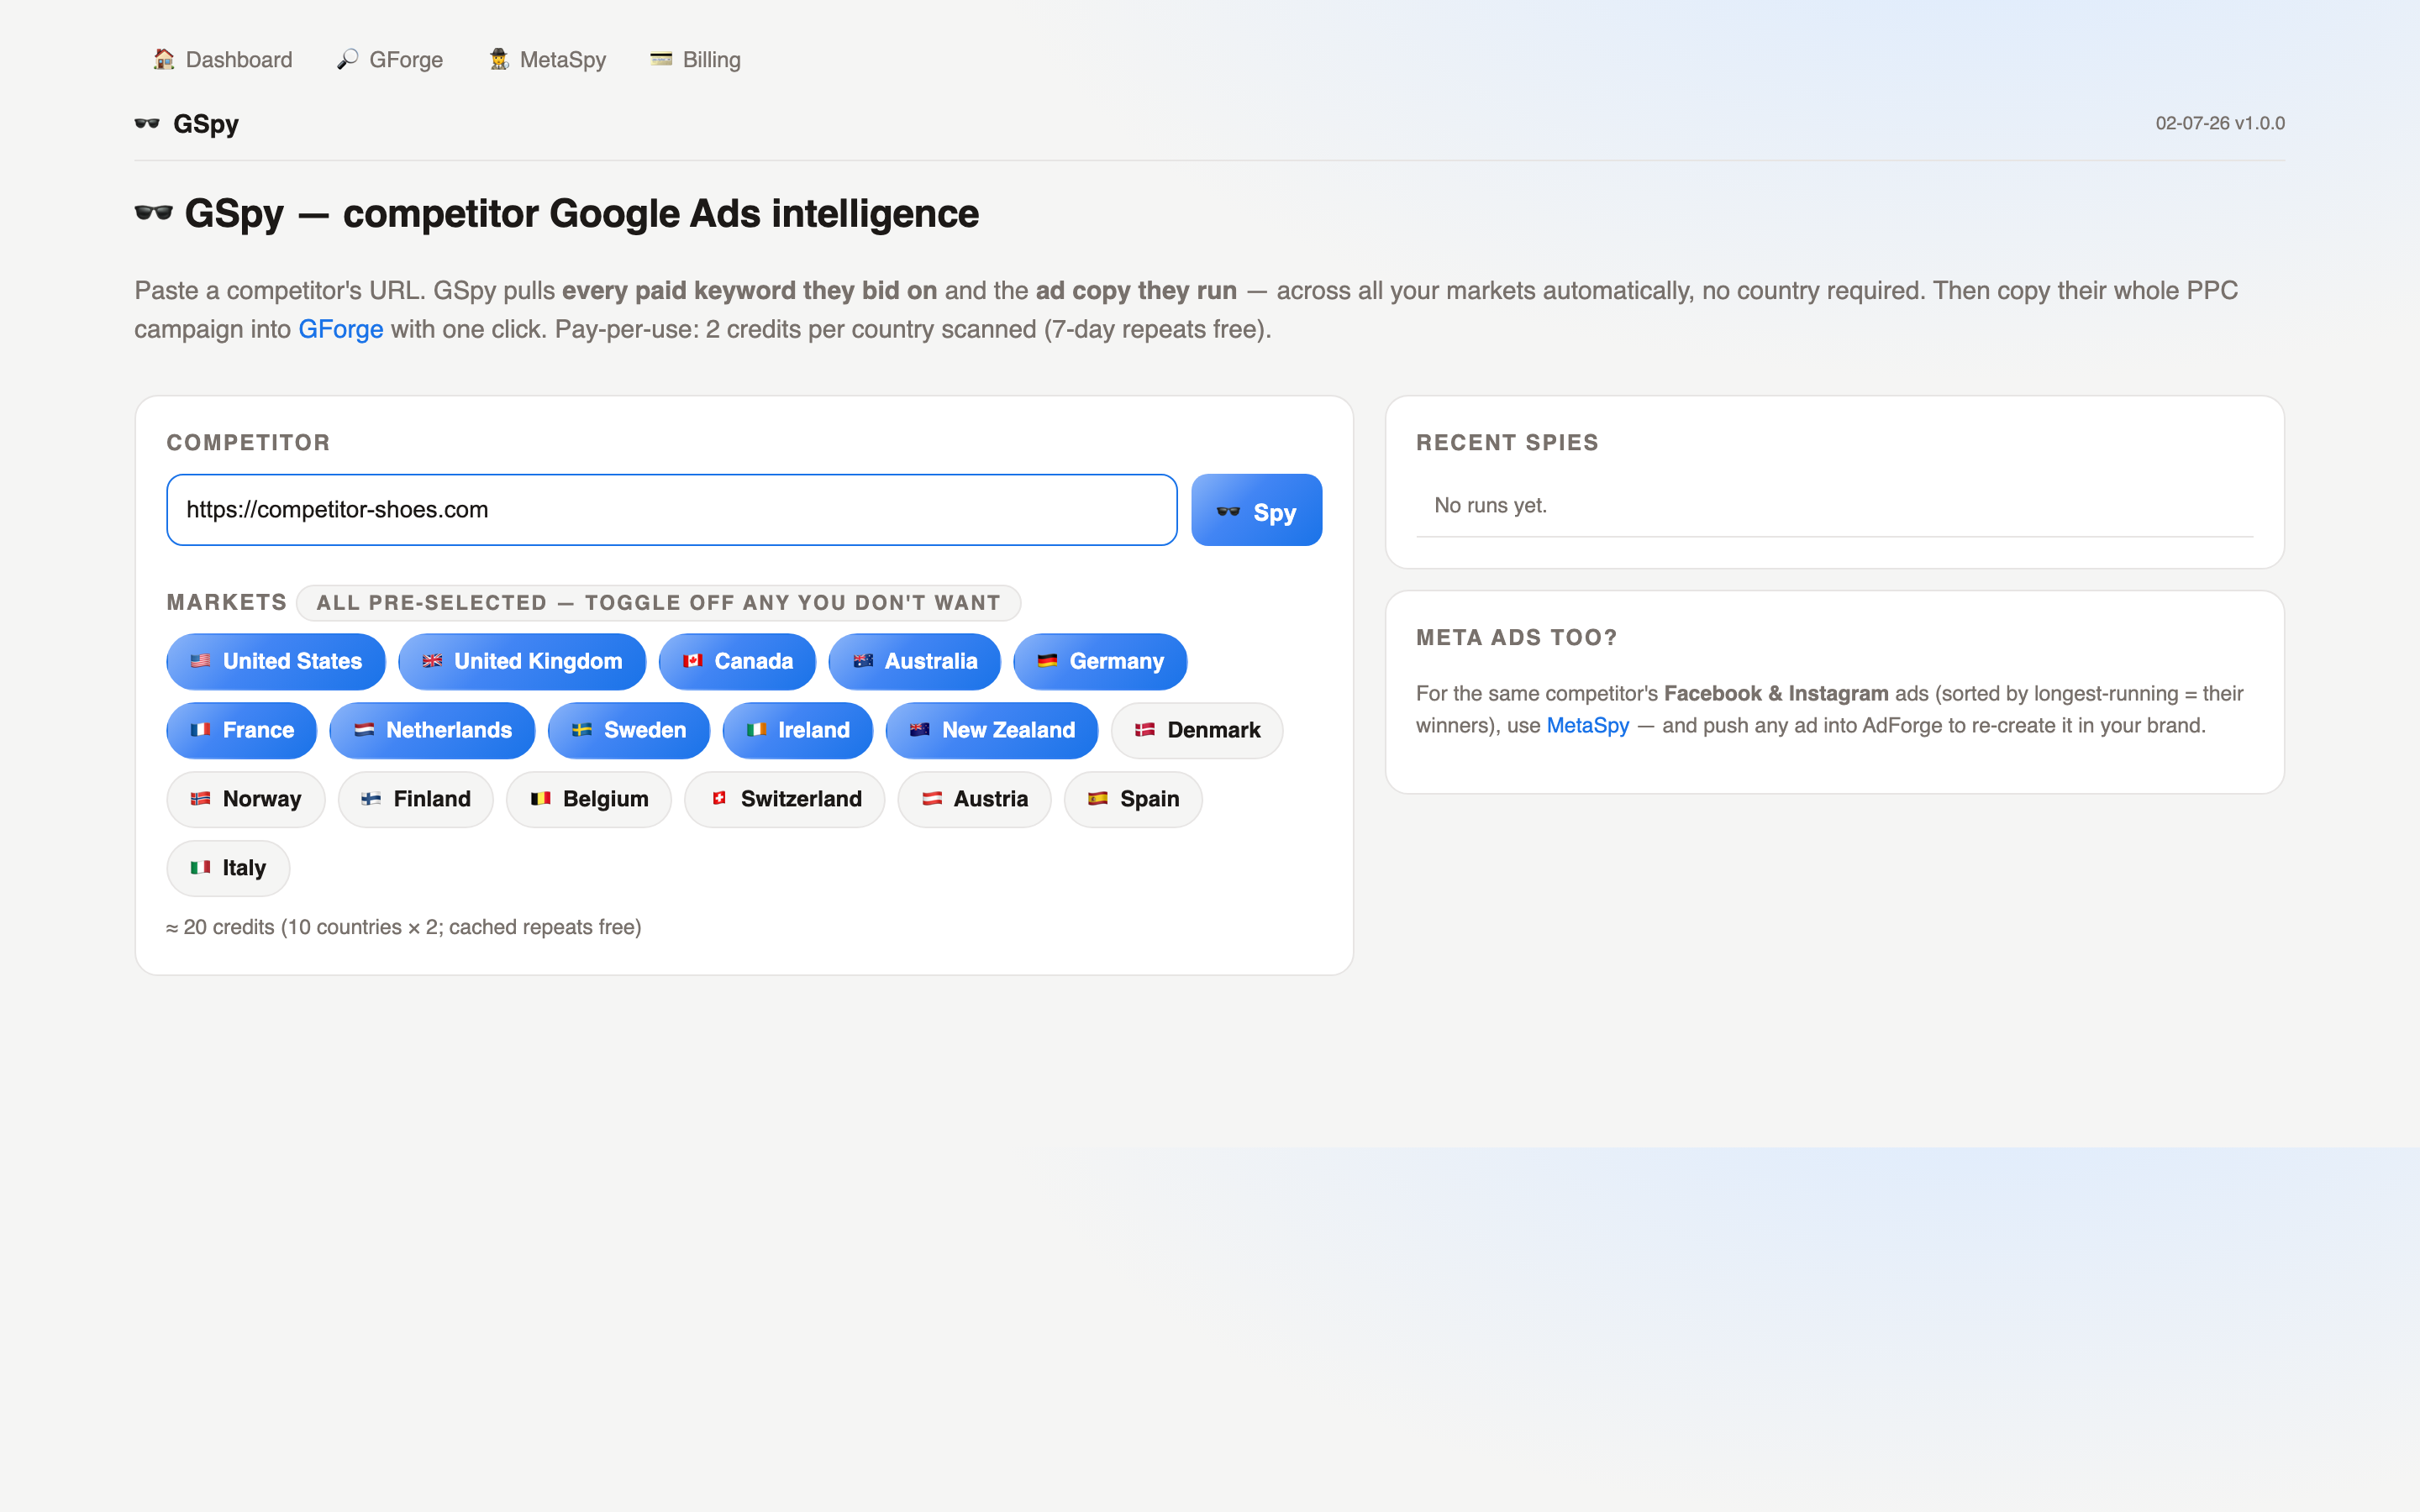Image resolution: width=2420 pixels, height=1512 pixels.
Task: Click the version text 02-07-26 v1.0.0
Action: (2220, 123)
